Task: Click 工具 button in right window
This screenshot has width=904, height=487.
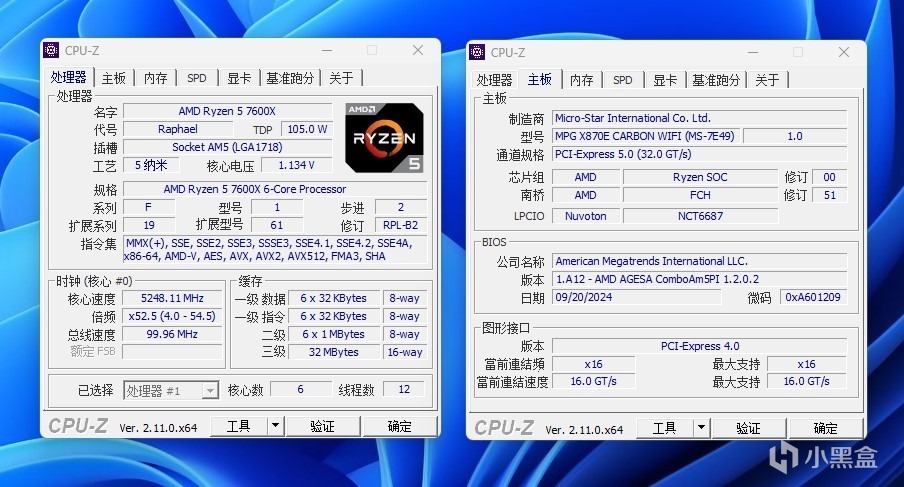Action: (x=665, y=428)
